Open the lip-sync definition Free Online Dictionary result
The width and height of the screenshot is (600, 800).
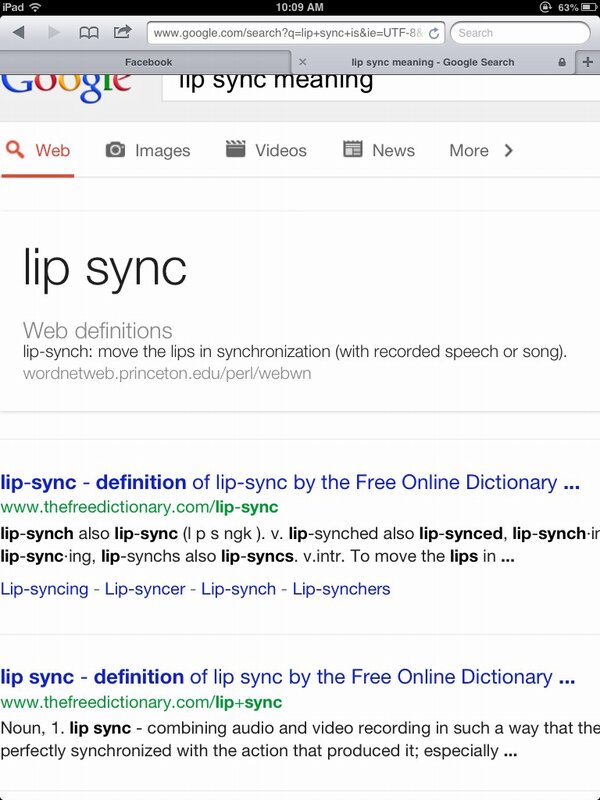pyautogui.click(x=290, y=482)
